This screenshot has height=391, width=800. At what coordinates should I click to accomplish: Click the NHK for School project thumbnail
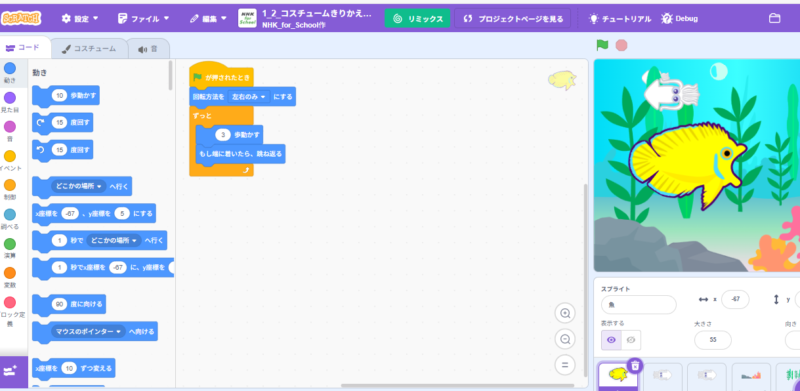(x=247, y=18)
